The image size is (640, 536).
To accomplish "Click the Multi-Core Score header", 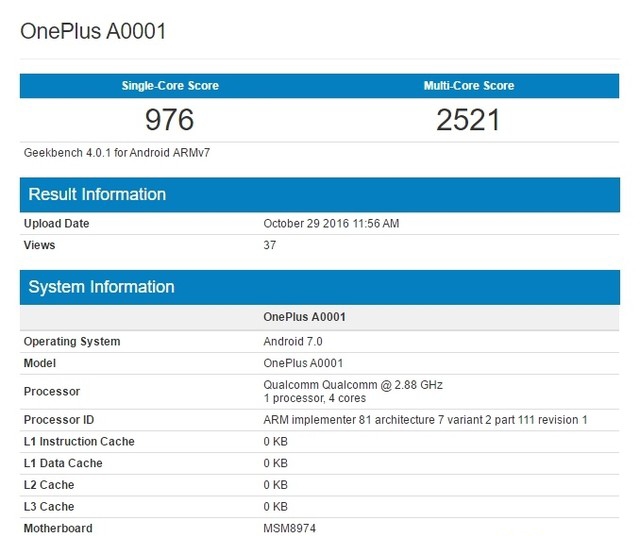I will coord(469,86).
